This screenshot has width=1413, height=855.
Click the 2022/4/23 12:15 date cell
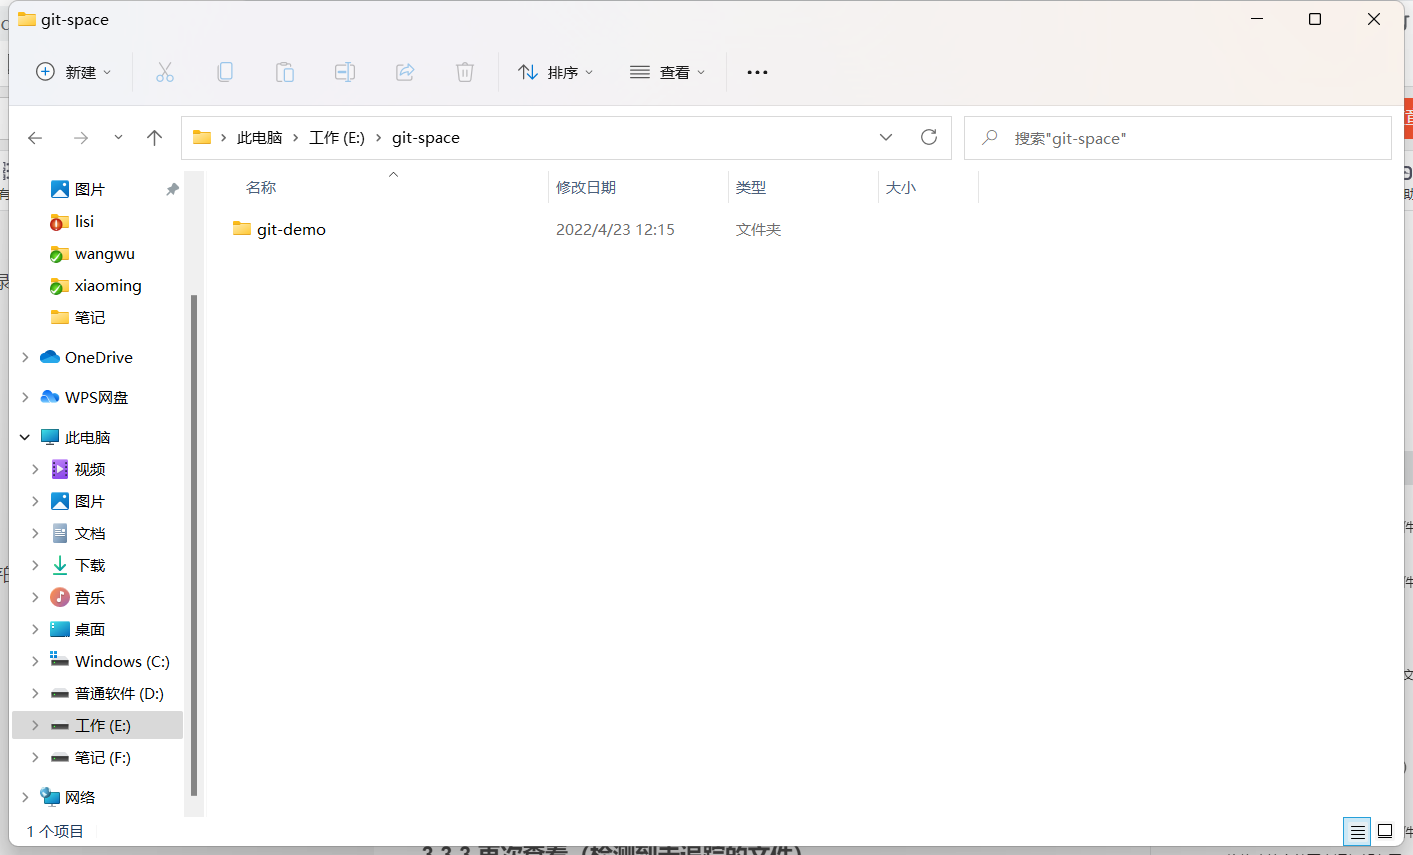(615, 229)
